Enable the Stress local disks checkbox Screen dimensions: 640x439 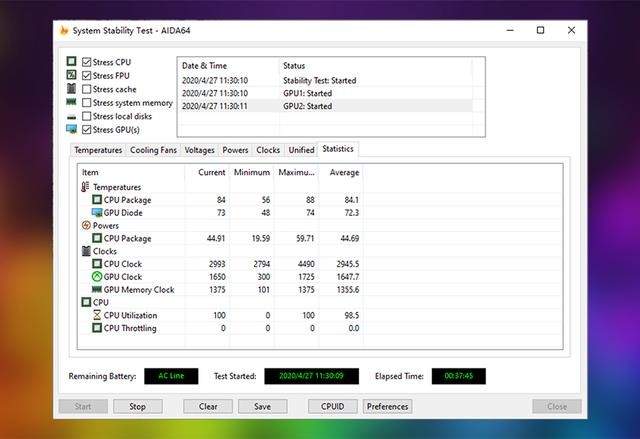point(87,116)
